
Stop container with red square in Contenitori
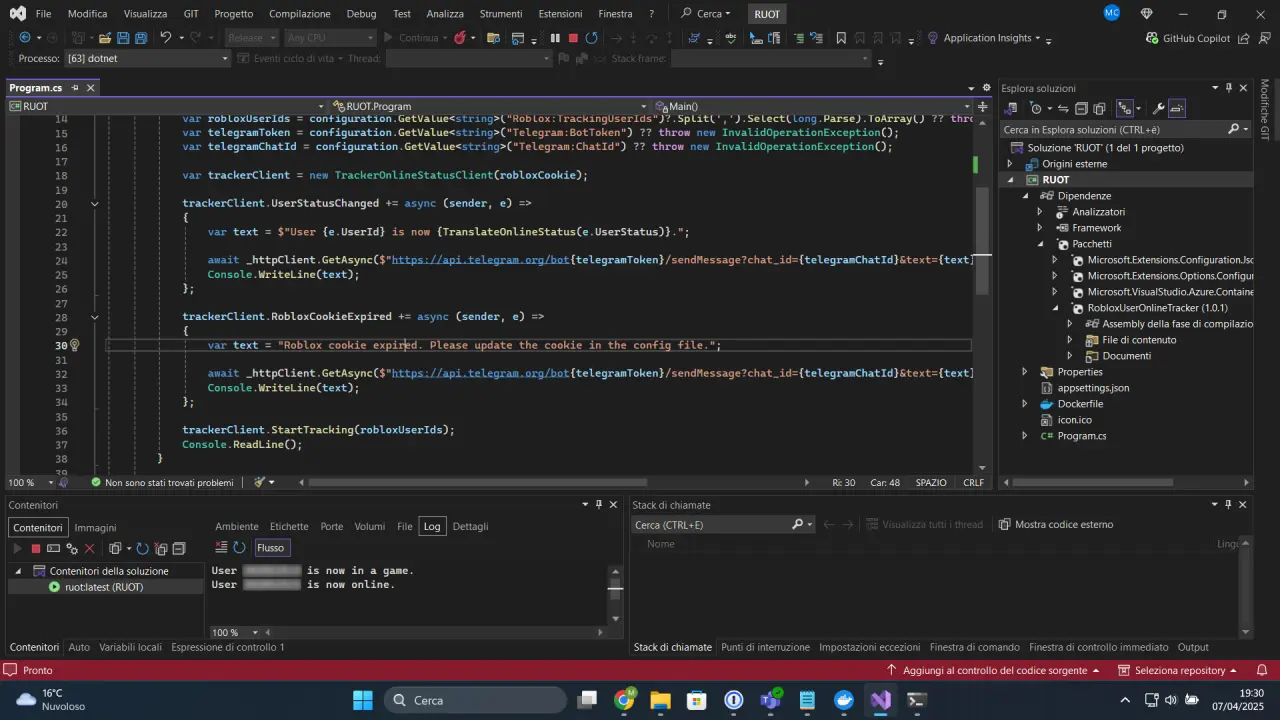(36, 548)
